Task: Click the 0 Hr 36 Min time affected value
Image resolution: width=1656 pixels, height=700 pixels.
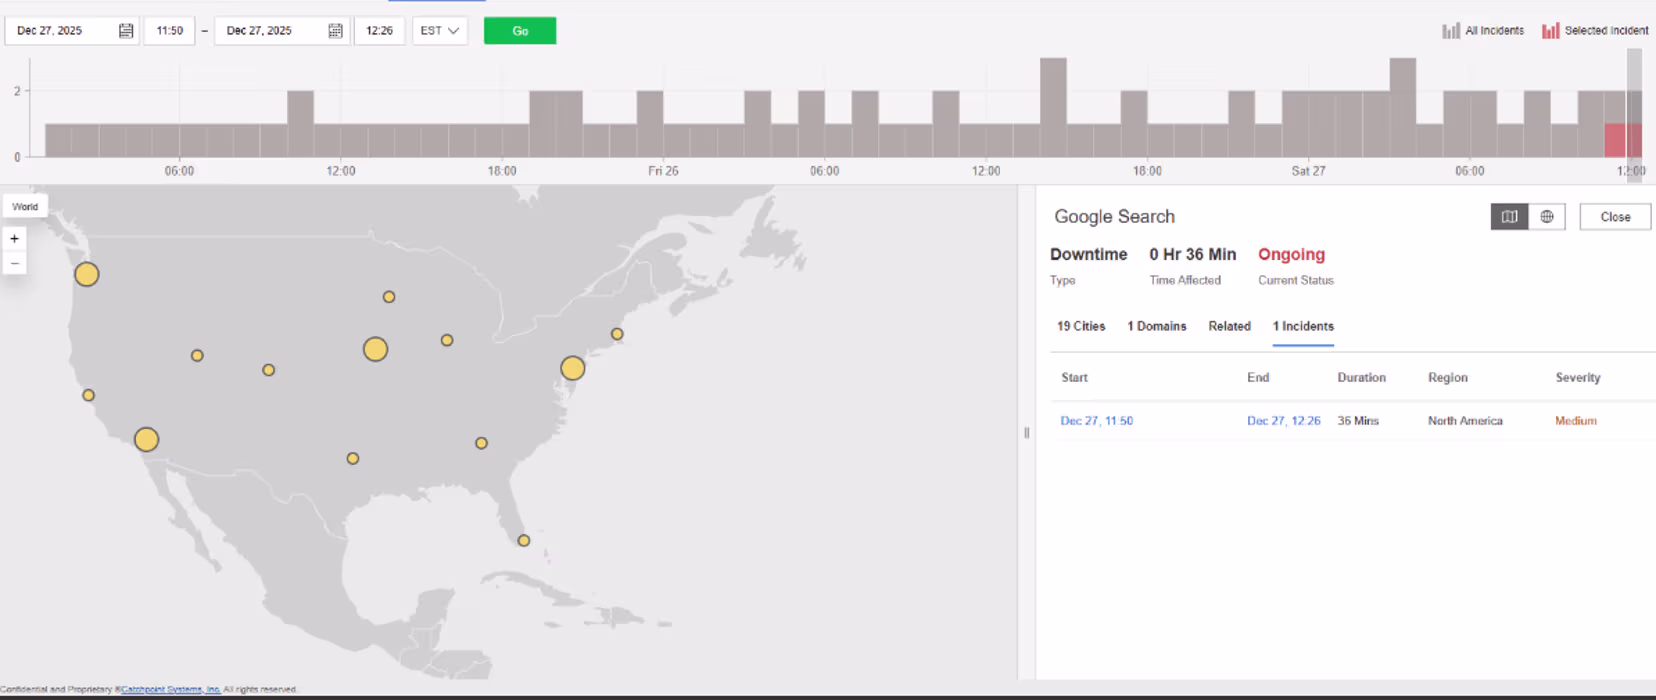Action: coord(1193,255)
